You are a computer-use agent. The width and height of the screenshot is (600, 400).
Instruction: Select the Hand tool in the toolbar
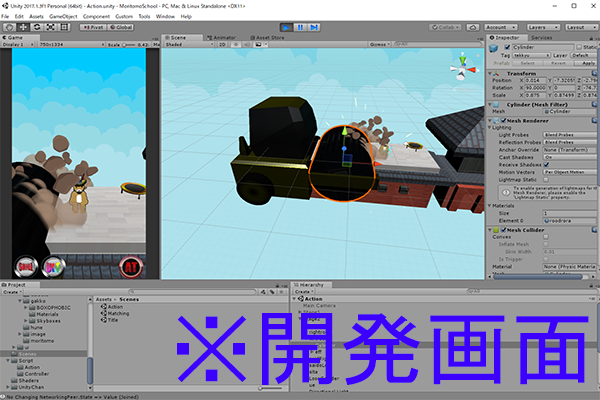[8, 28]
